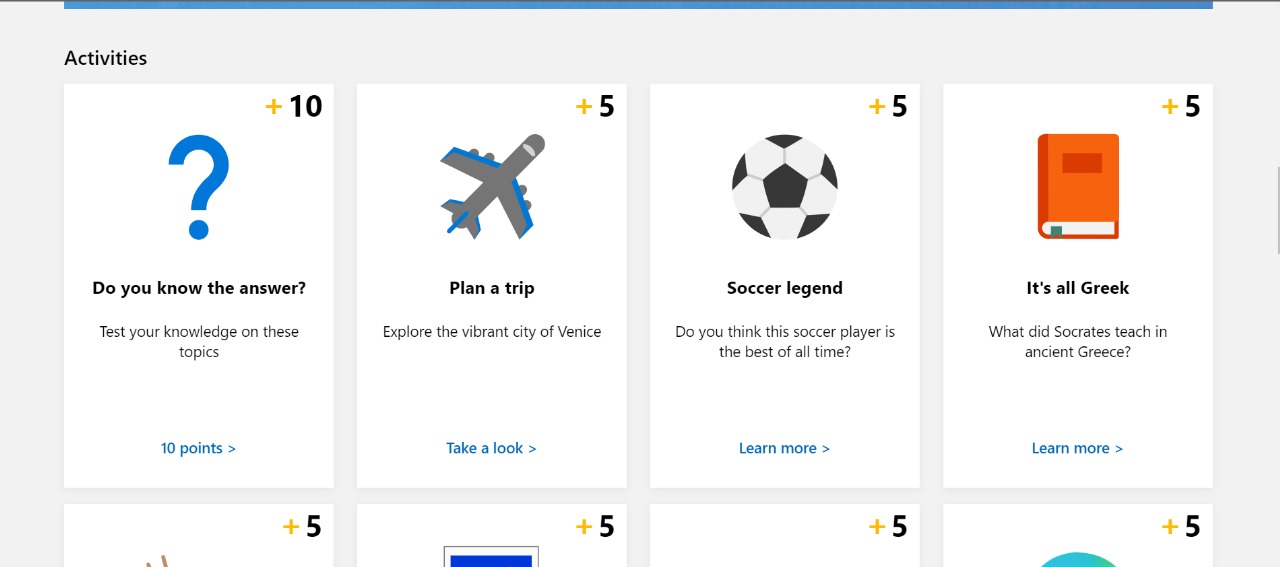Viewport: 1280px width, 567px height.
Task: Click the orange book icon
Action: coord(1078,187)
